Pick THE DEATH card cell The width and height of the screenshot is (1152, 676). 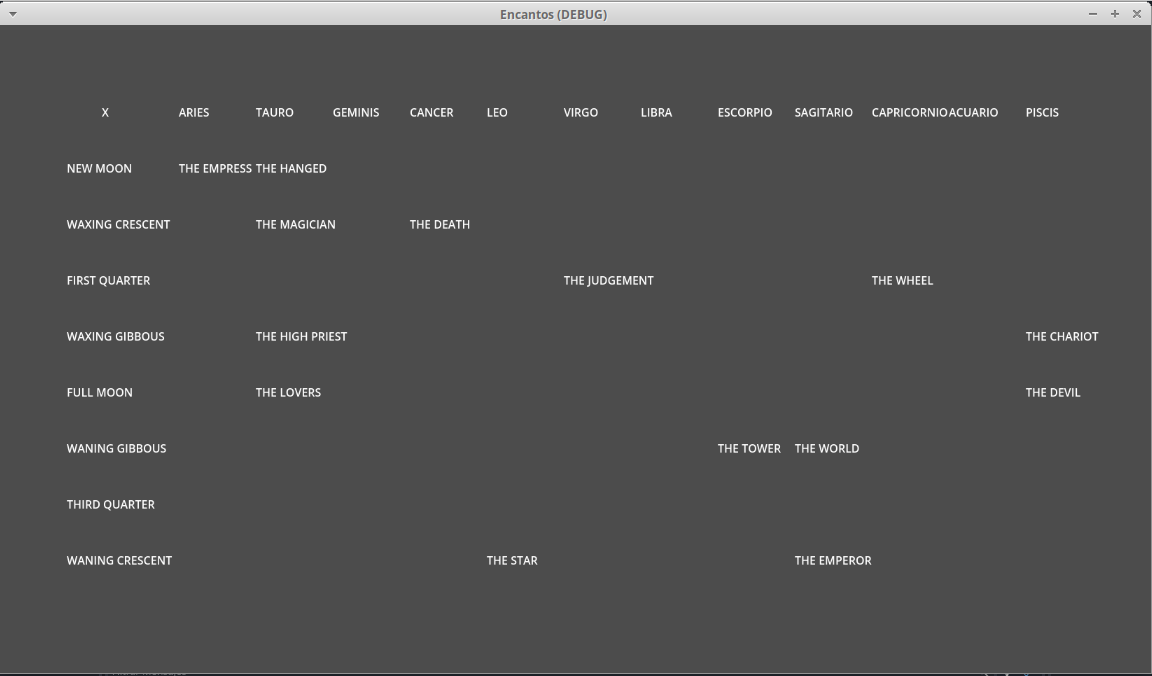440,224
